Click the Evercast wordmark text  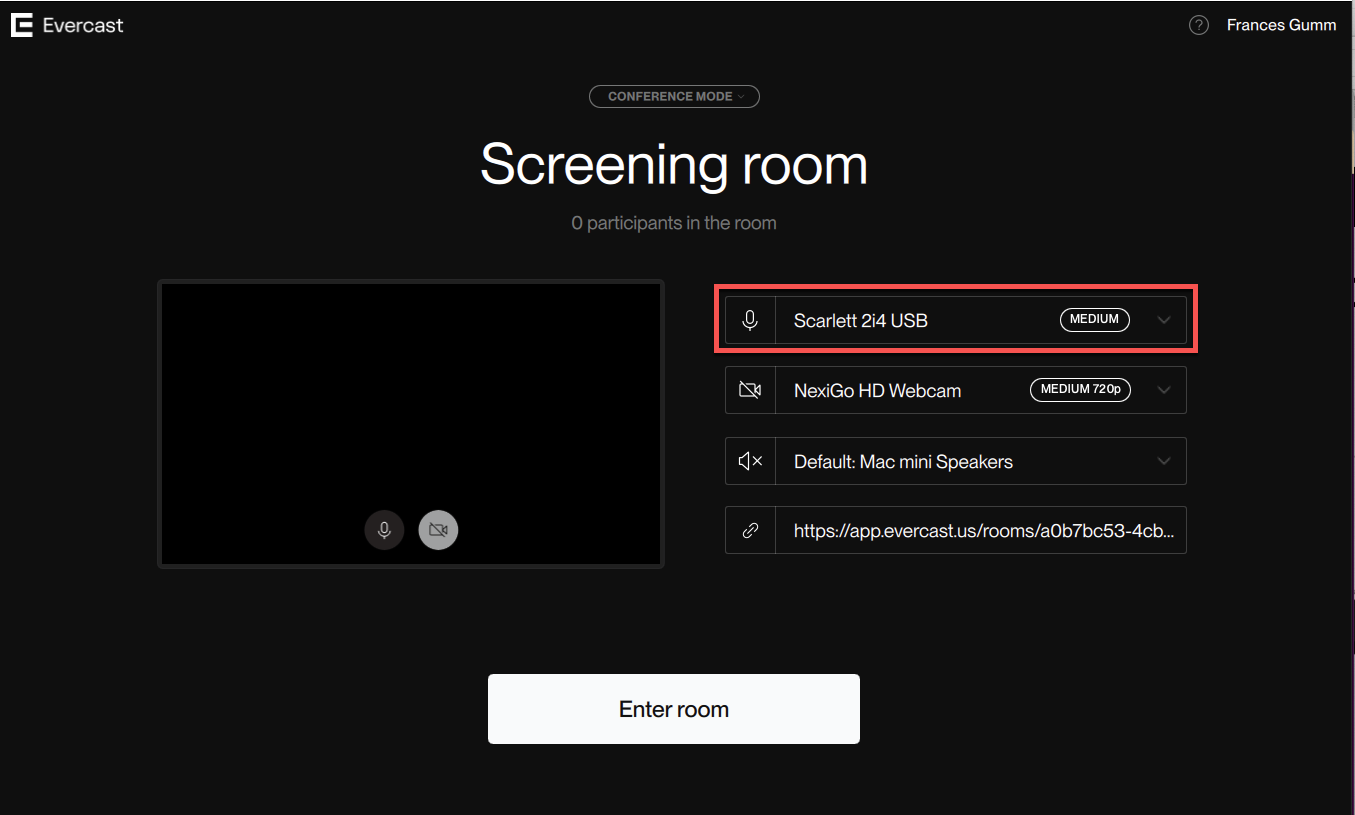point(83,26)
